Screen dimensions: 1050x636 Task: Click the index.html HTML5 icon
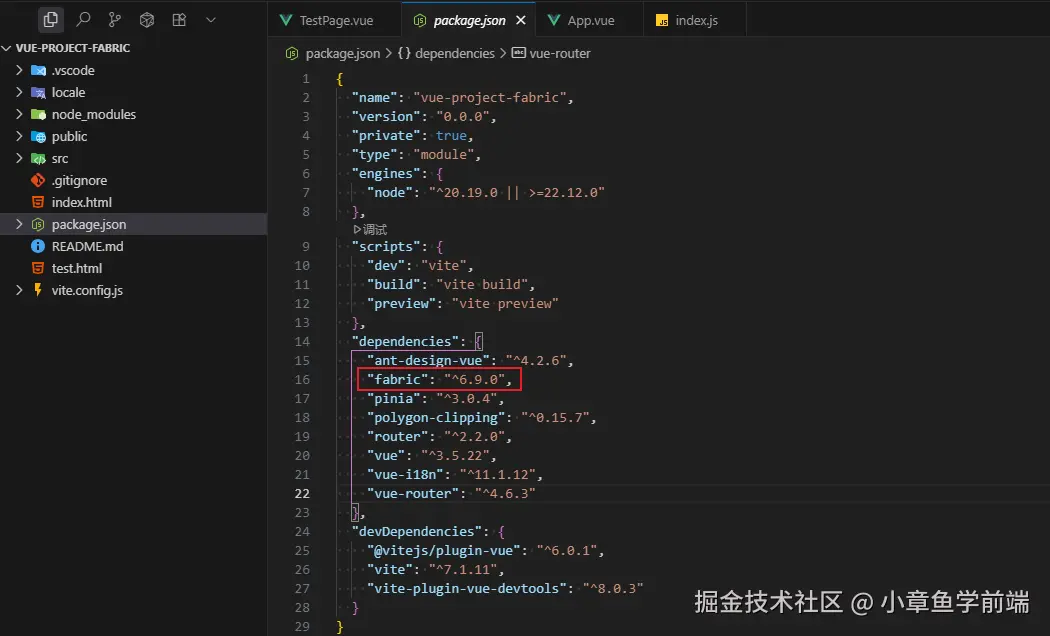[x=38, y=202]
